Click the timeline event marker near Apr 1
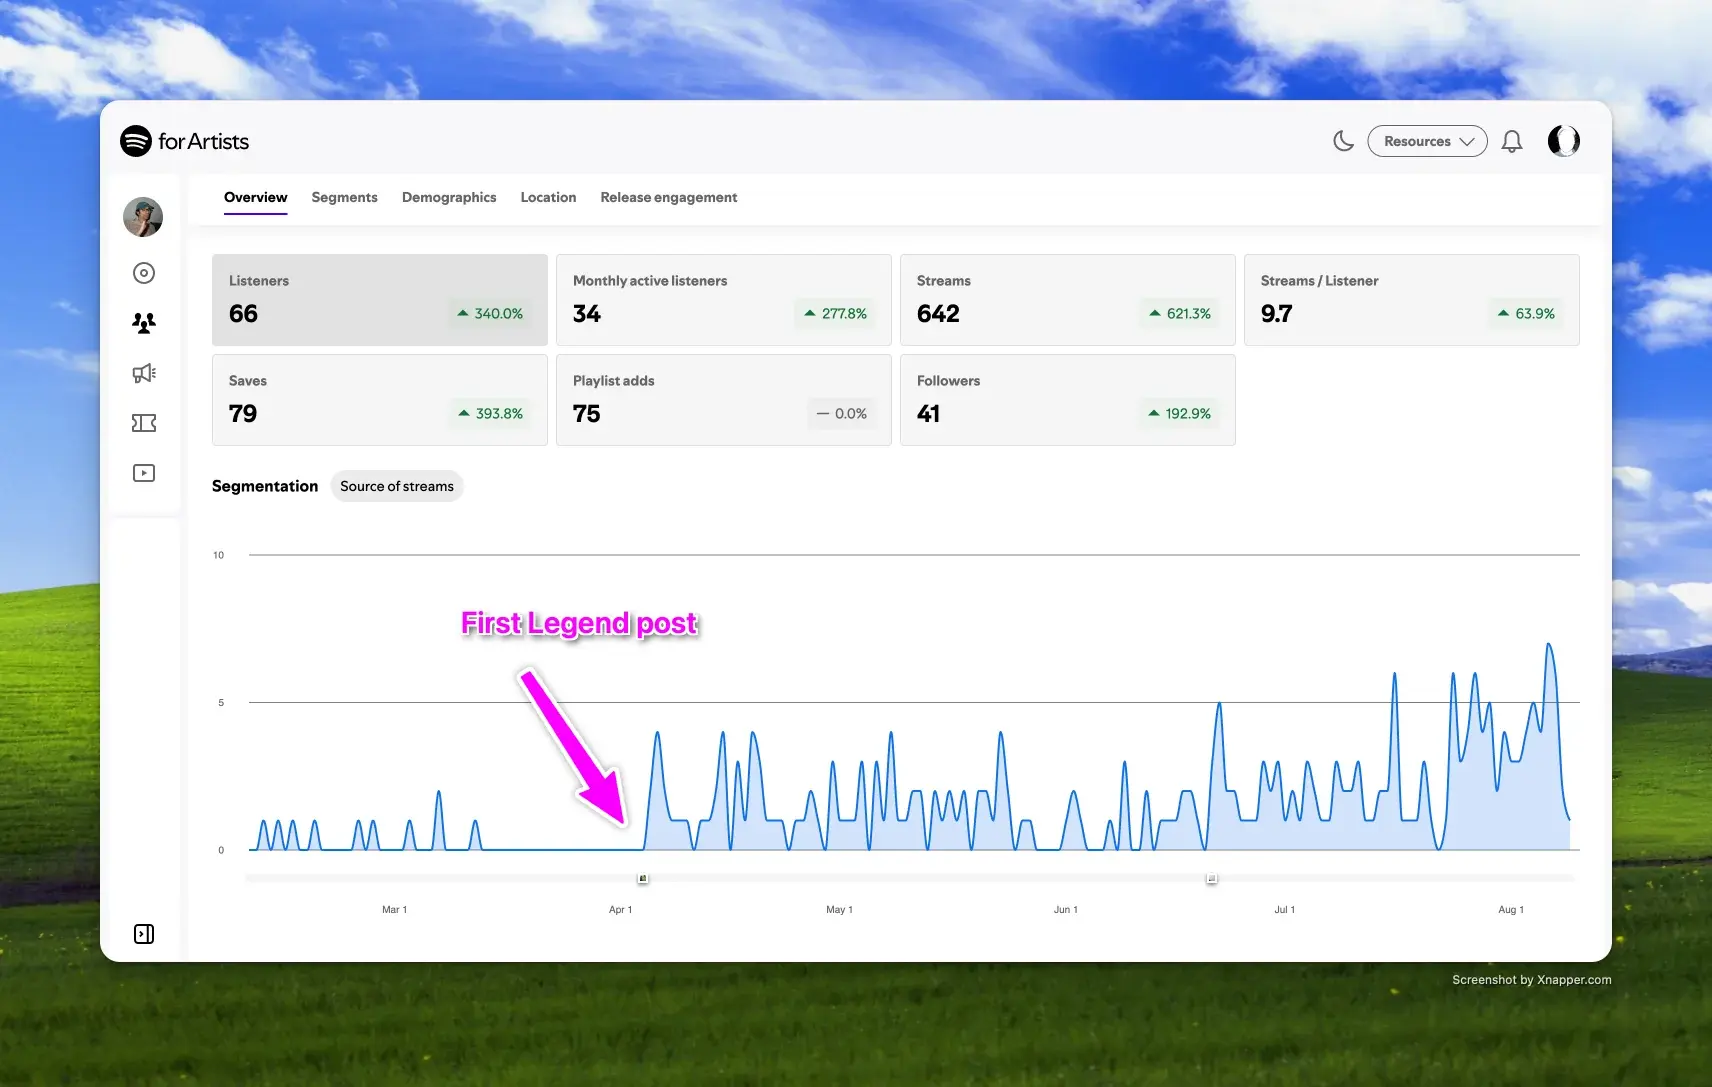 point(643,878)
